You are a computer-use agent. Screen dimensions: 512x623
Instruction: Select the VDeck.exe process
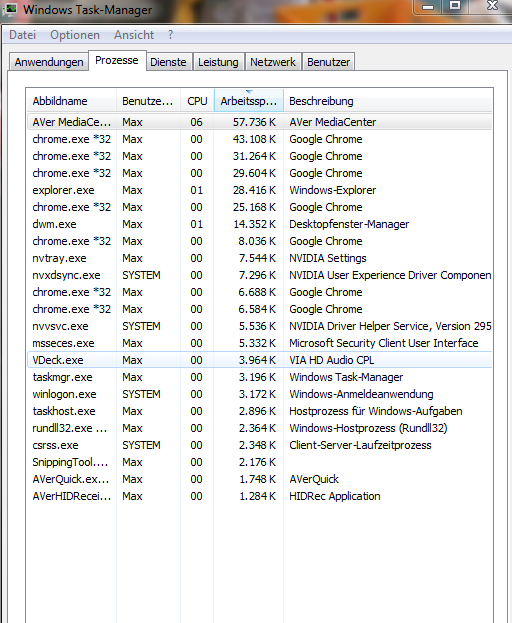coord(260,360)
